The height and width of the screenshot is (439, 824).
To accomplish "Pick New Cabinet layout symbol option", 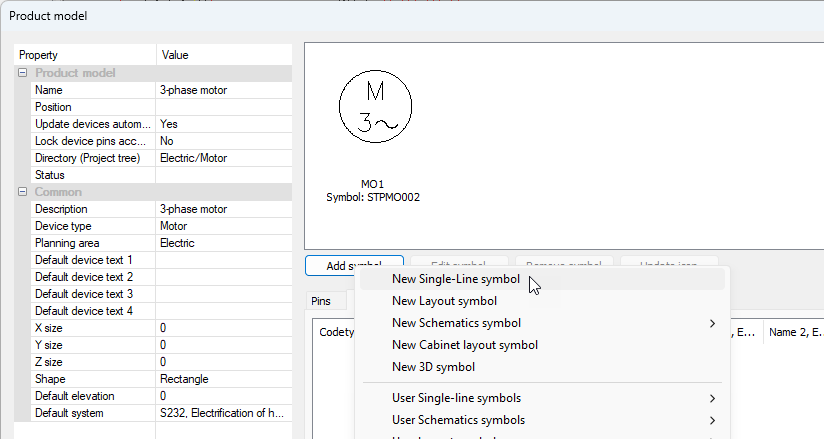I will coord(464,345).
